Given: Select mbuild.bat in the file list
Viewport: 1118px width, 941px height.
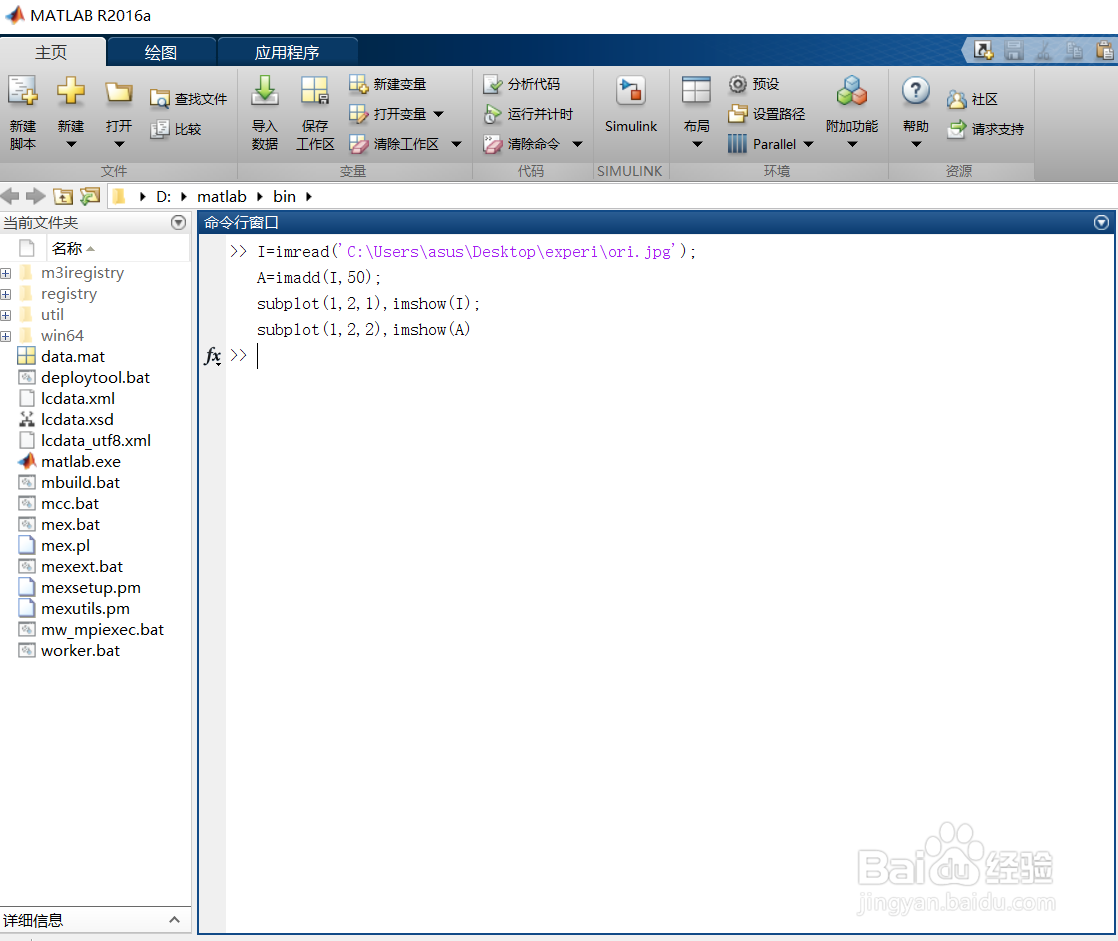Looking at the screenshot, I should point(80,483).
